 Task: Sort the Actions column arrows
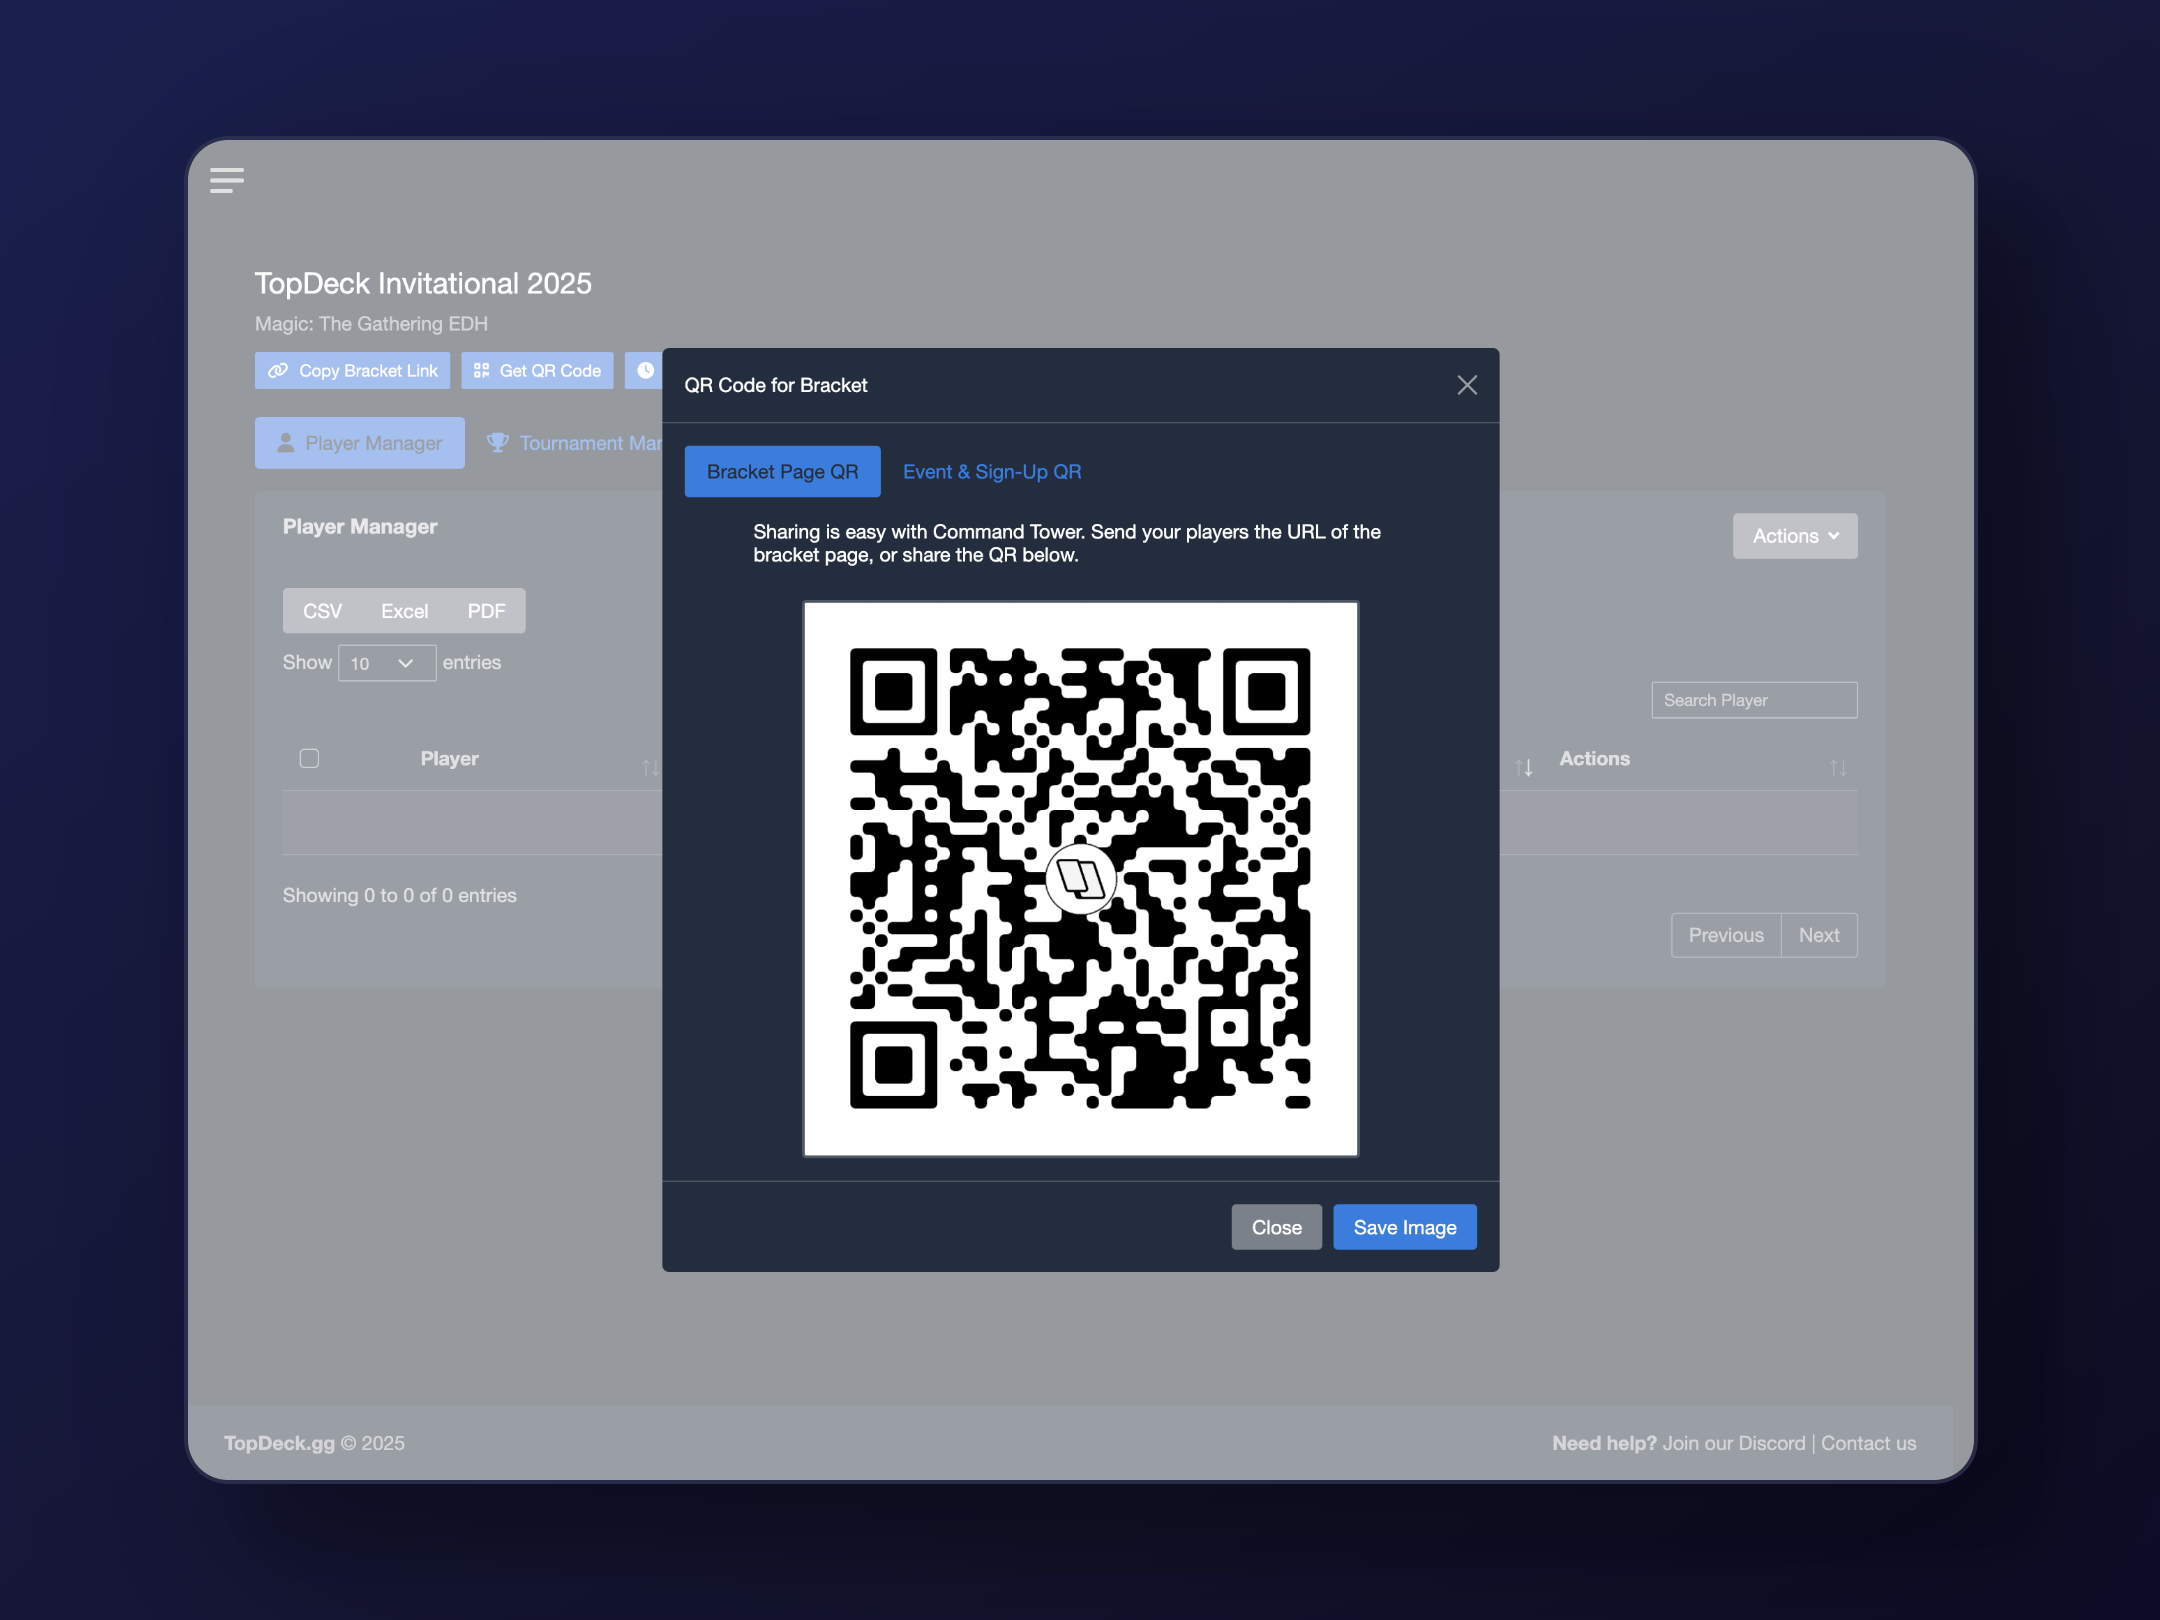[x=1837, y=767]
